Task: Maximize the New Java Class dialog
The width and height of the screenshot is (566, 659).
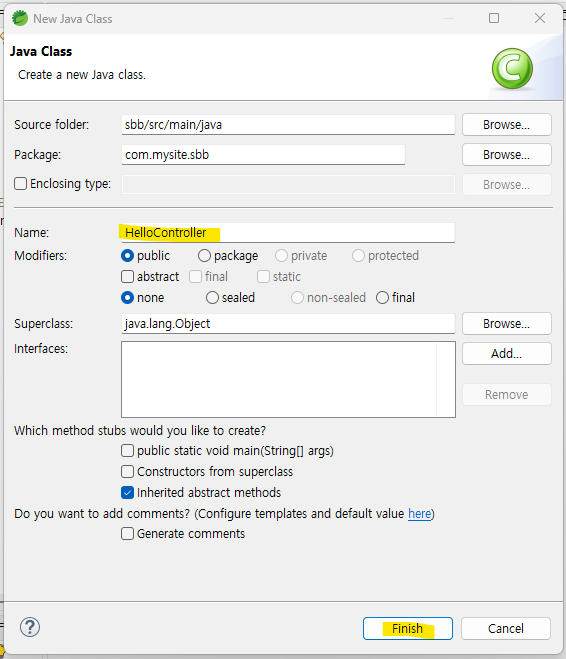Action: 494,18
